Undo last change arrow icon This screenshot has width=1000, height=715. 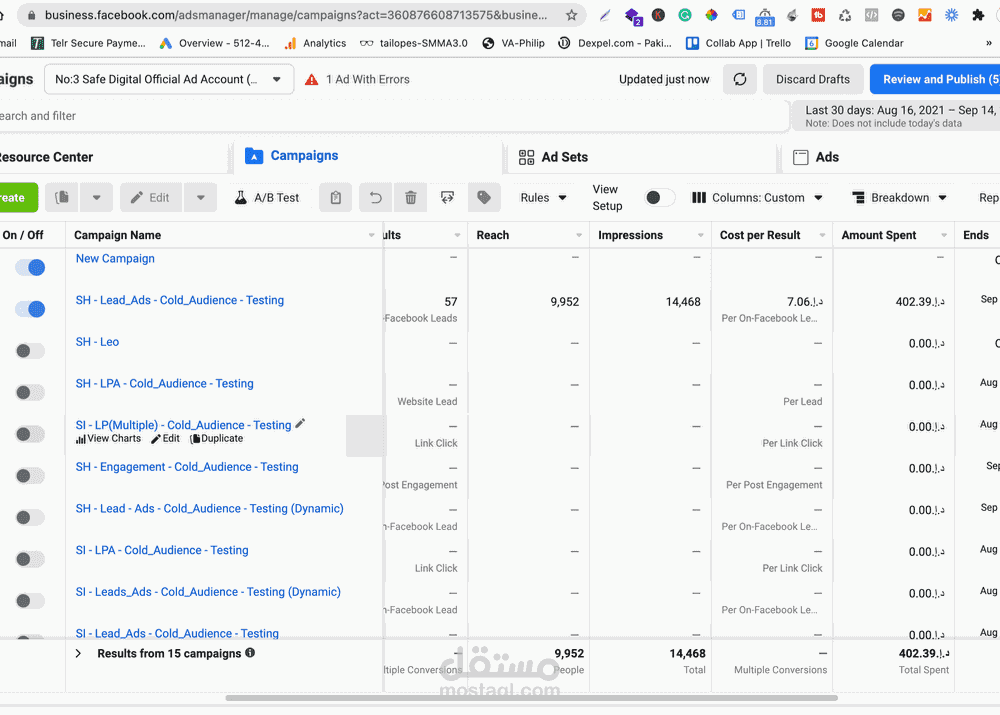376,198
